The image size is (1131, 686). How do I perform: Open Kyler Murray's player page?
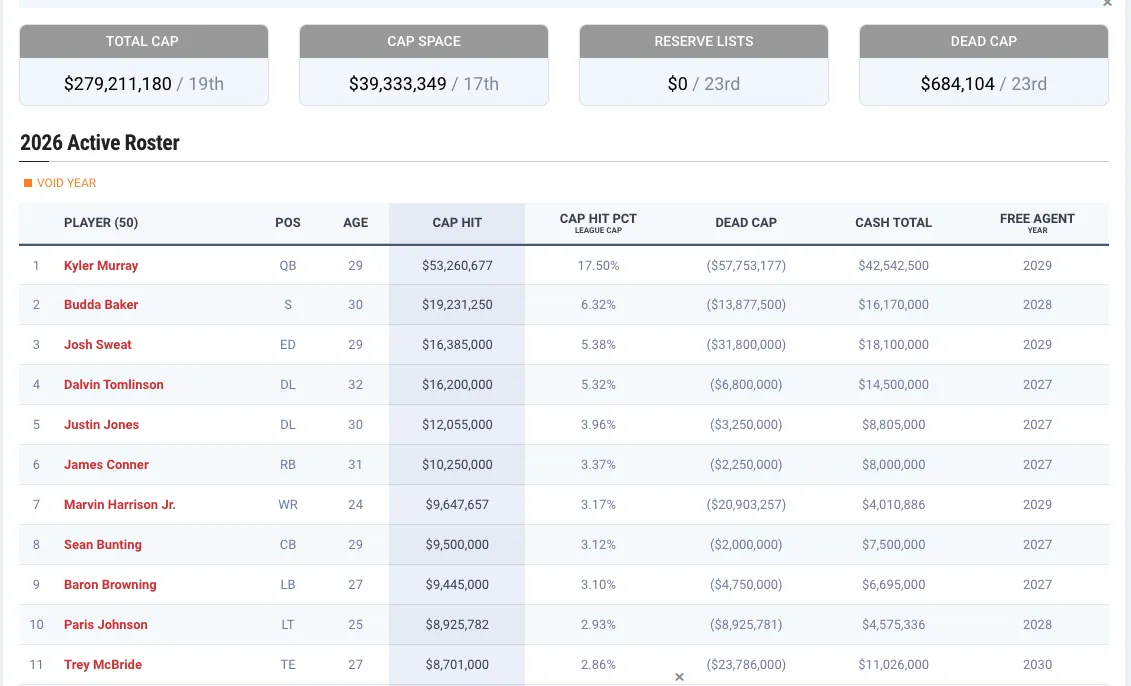(x=101, y=266)
